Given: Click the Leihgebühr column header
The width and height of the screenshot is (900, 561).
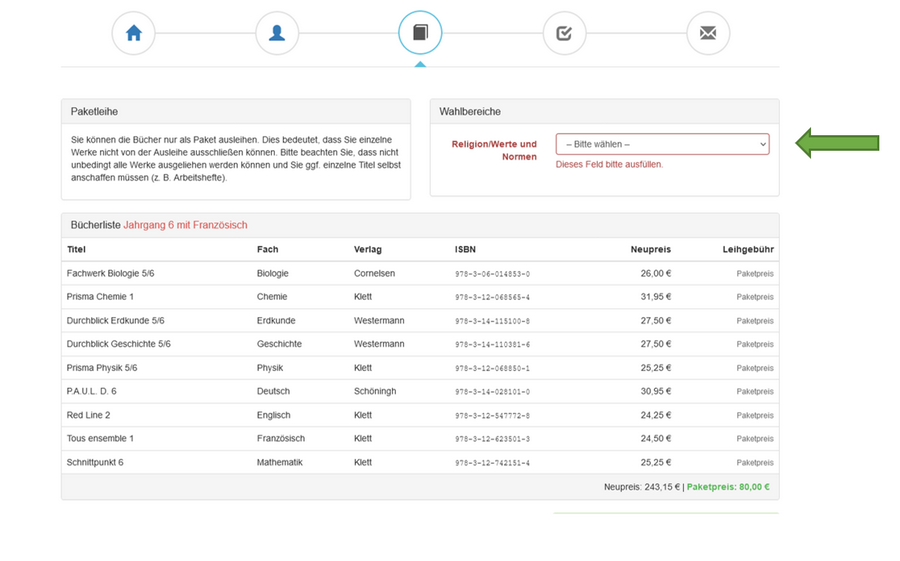Looking at the screenshot, I should [x=748, y=249].
